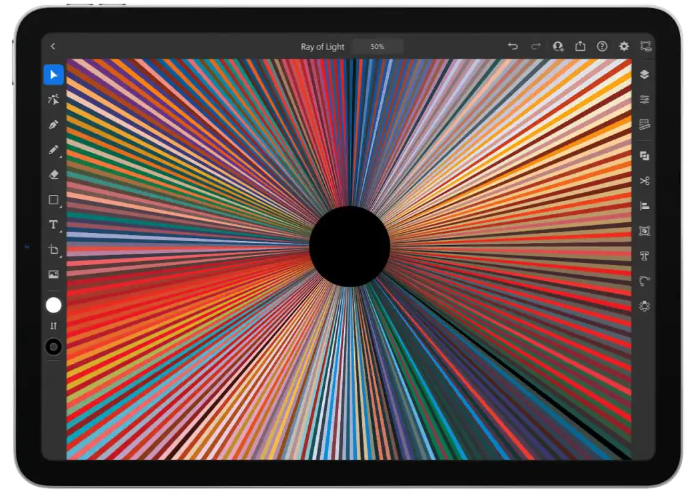Toggle the canvas view icon in top bar

pos(645,46)
